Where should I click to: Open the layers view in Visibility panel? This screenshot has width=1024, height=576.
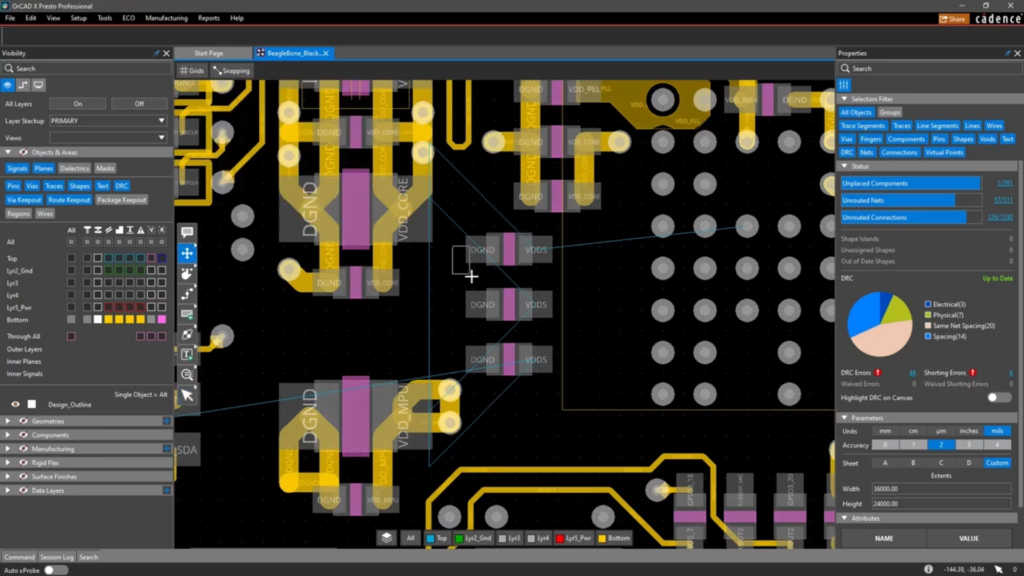8,85
